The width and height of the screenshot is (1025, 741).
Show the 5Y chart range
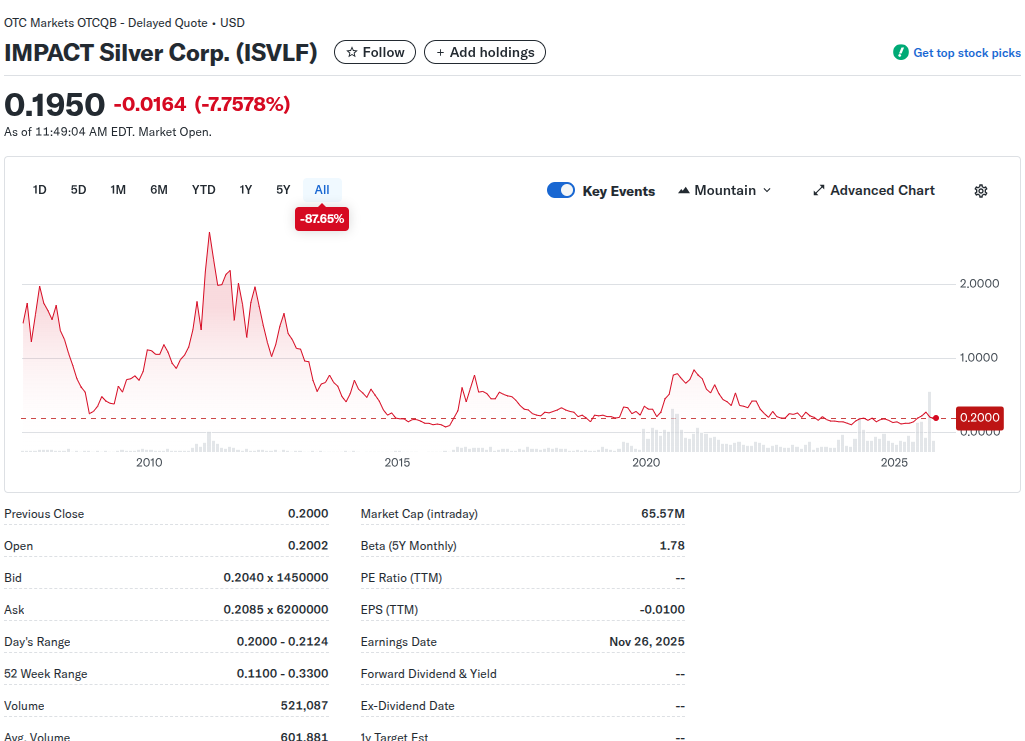click(283, 190)
